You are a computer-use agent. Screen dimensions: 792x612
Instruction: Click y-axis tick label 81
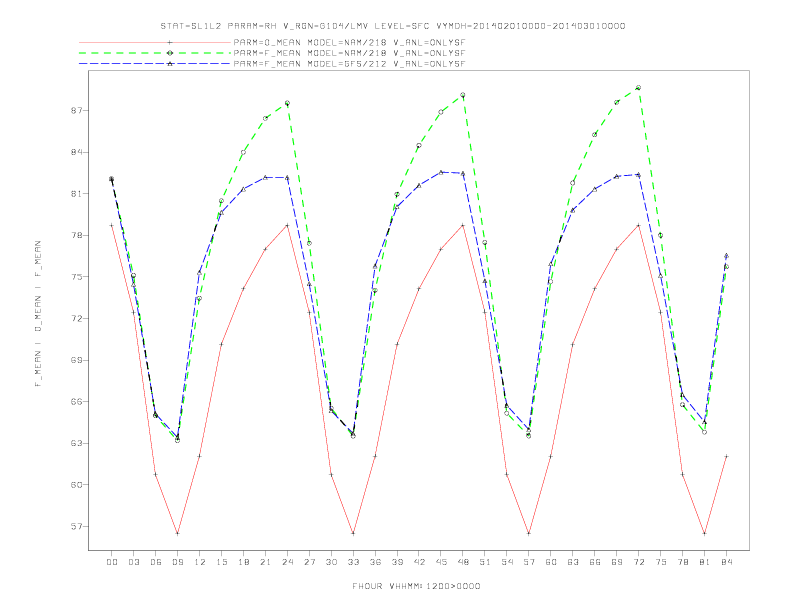click(x=77, y=193)
